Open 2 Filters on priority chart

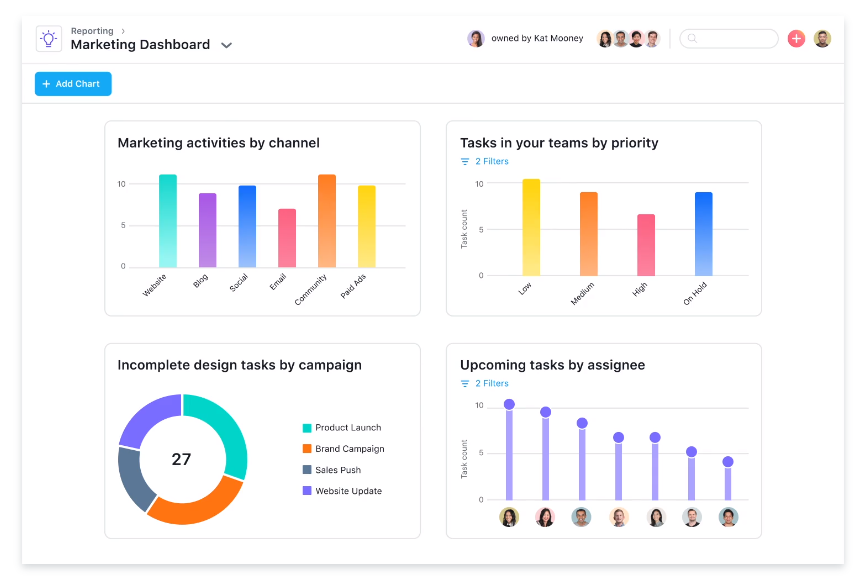click(491, 161)
